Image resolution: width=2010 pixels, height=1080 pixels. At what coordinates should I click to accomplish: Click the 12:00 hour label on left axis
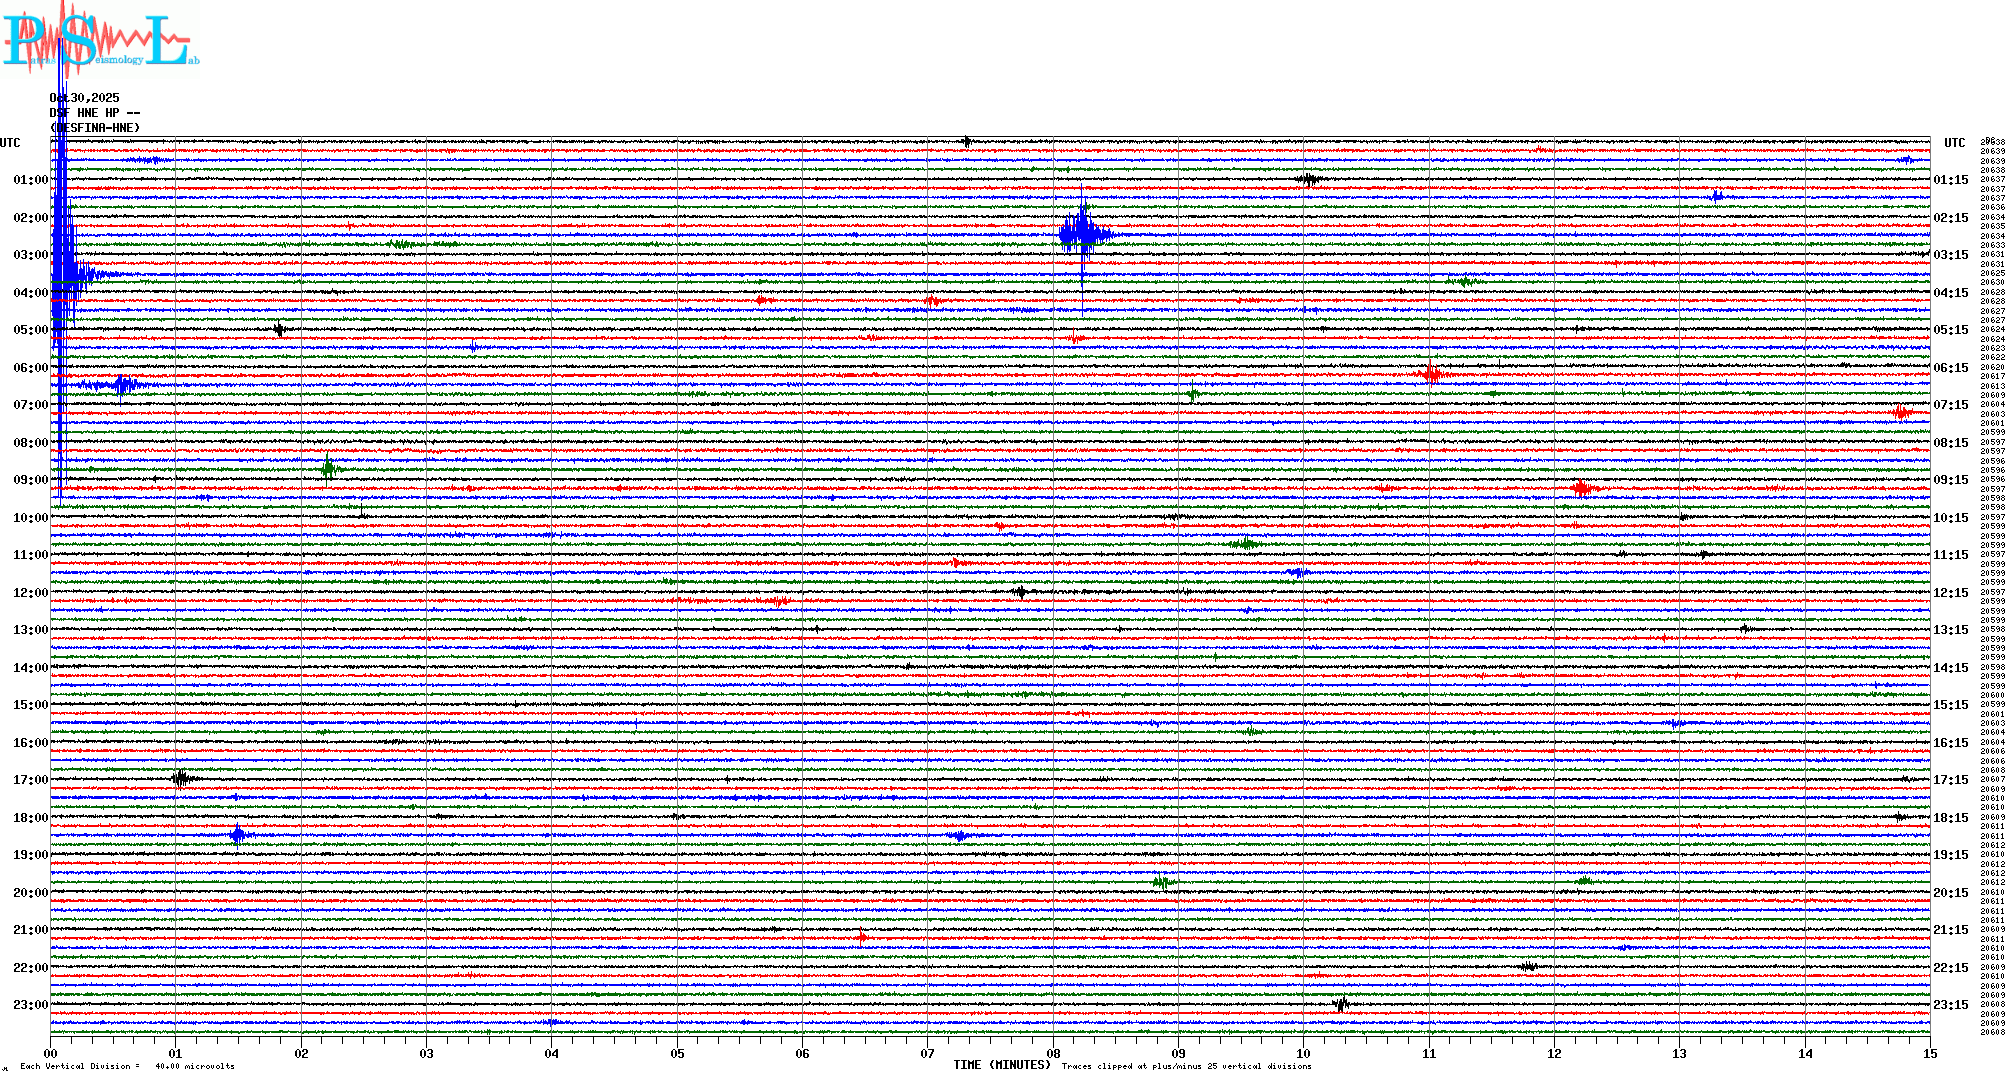(x=30, y=593)
